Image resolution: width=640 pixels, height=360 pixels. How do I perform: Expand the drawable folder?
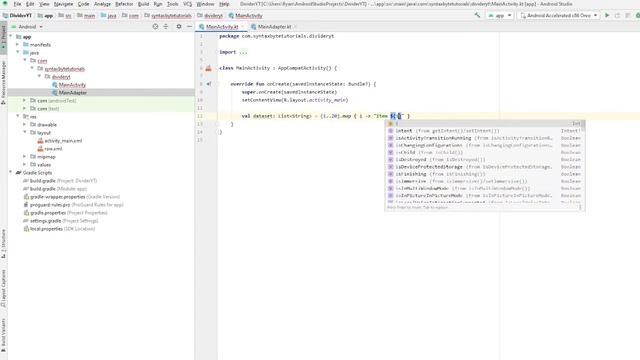[x=25, y=124]
